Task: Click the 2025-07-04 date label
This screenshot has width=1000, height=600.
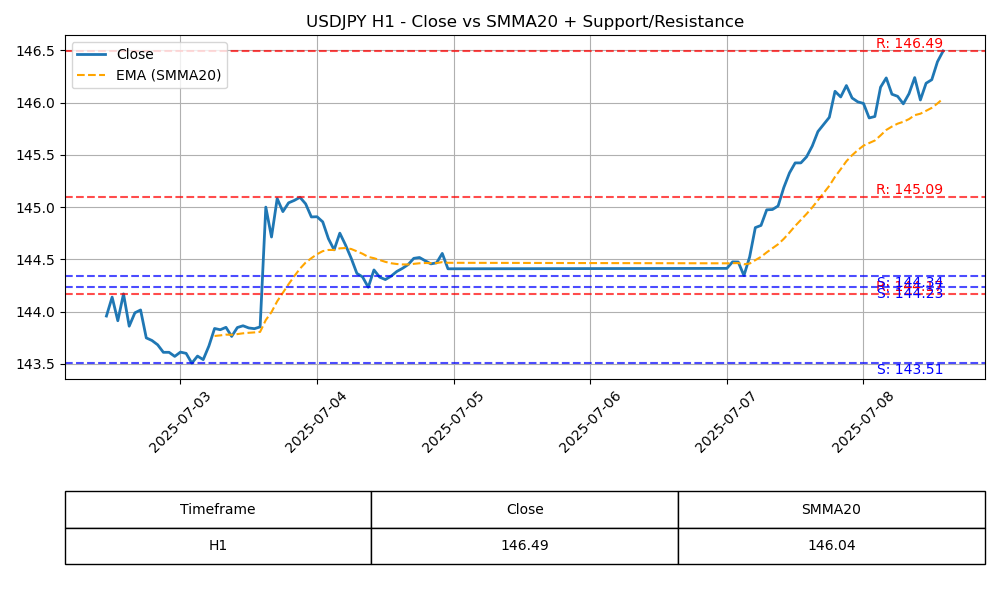Action: (x=315, y=422)
